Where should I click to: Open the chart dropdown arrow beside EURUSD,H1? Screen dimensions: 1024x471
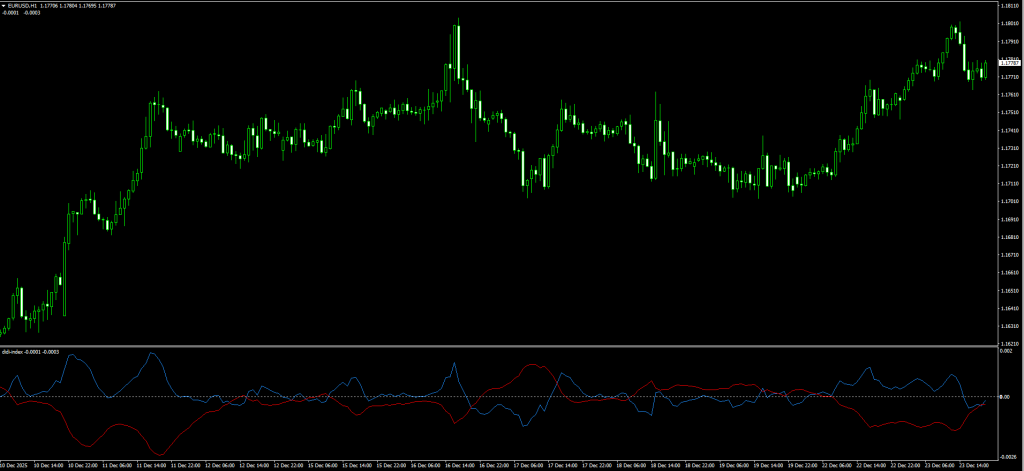pos(5,5)
